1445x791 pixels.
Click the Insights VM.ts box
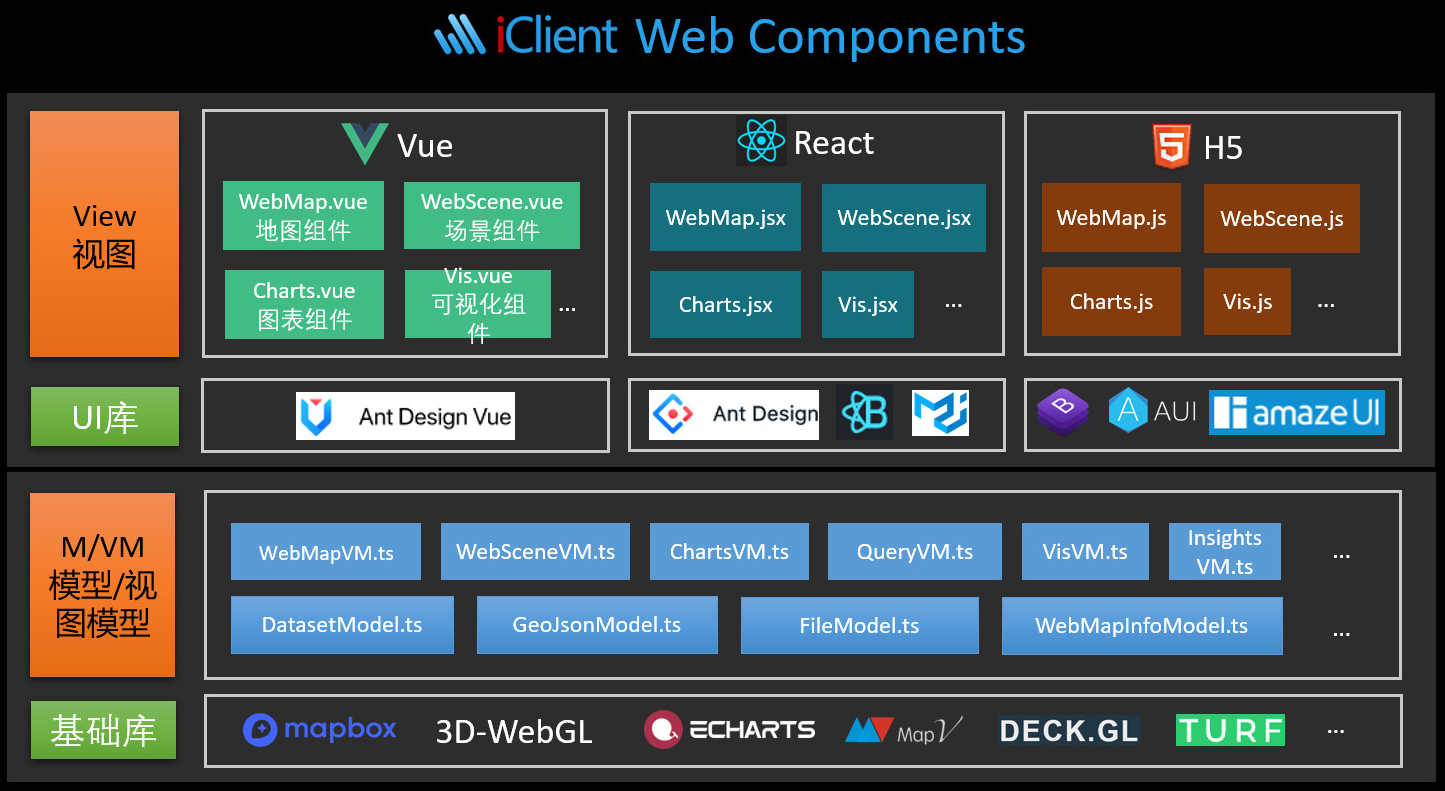point(1225,552)
